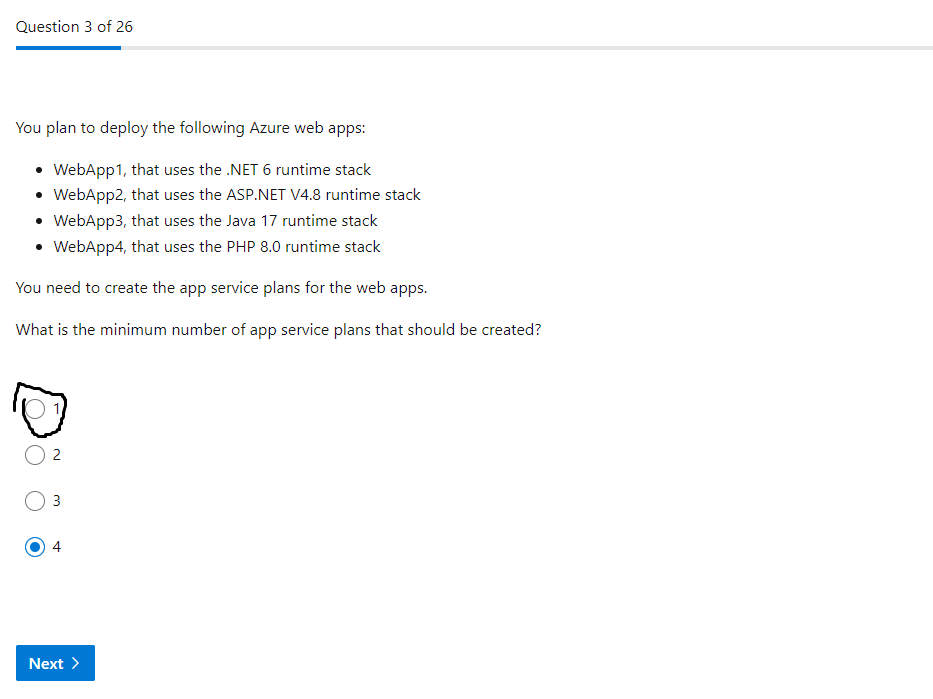Click the chevron arrow on the Next button
This screenshot has height=699, width=933.
tap(75, 663)
